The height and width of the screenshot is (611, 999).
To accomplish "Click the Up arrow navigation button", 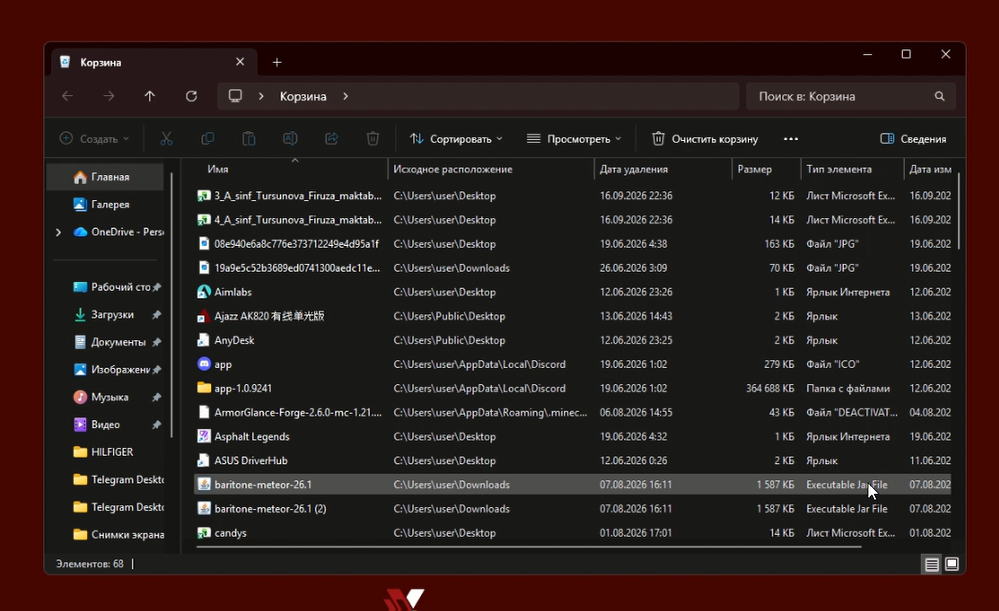I will pyautogui.click(x=150, y=96).
